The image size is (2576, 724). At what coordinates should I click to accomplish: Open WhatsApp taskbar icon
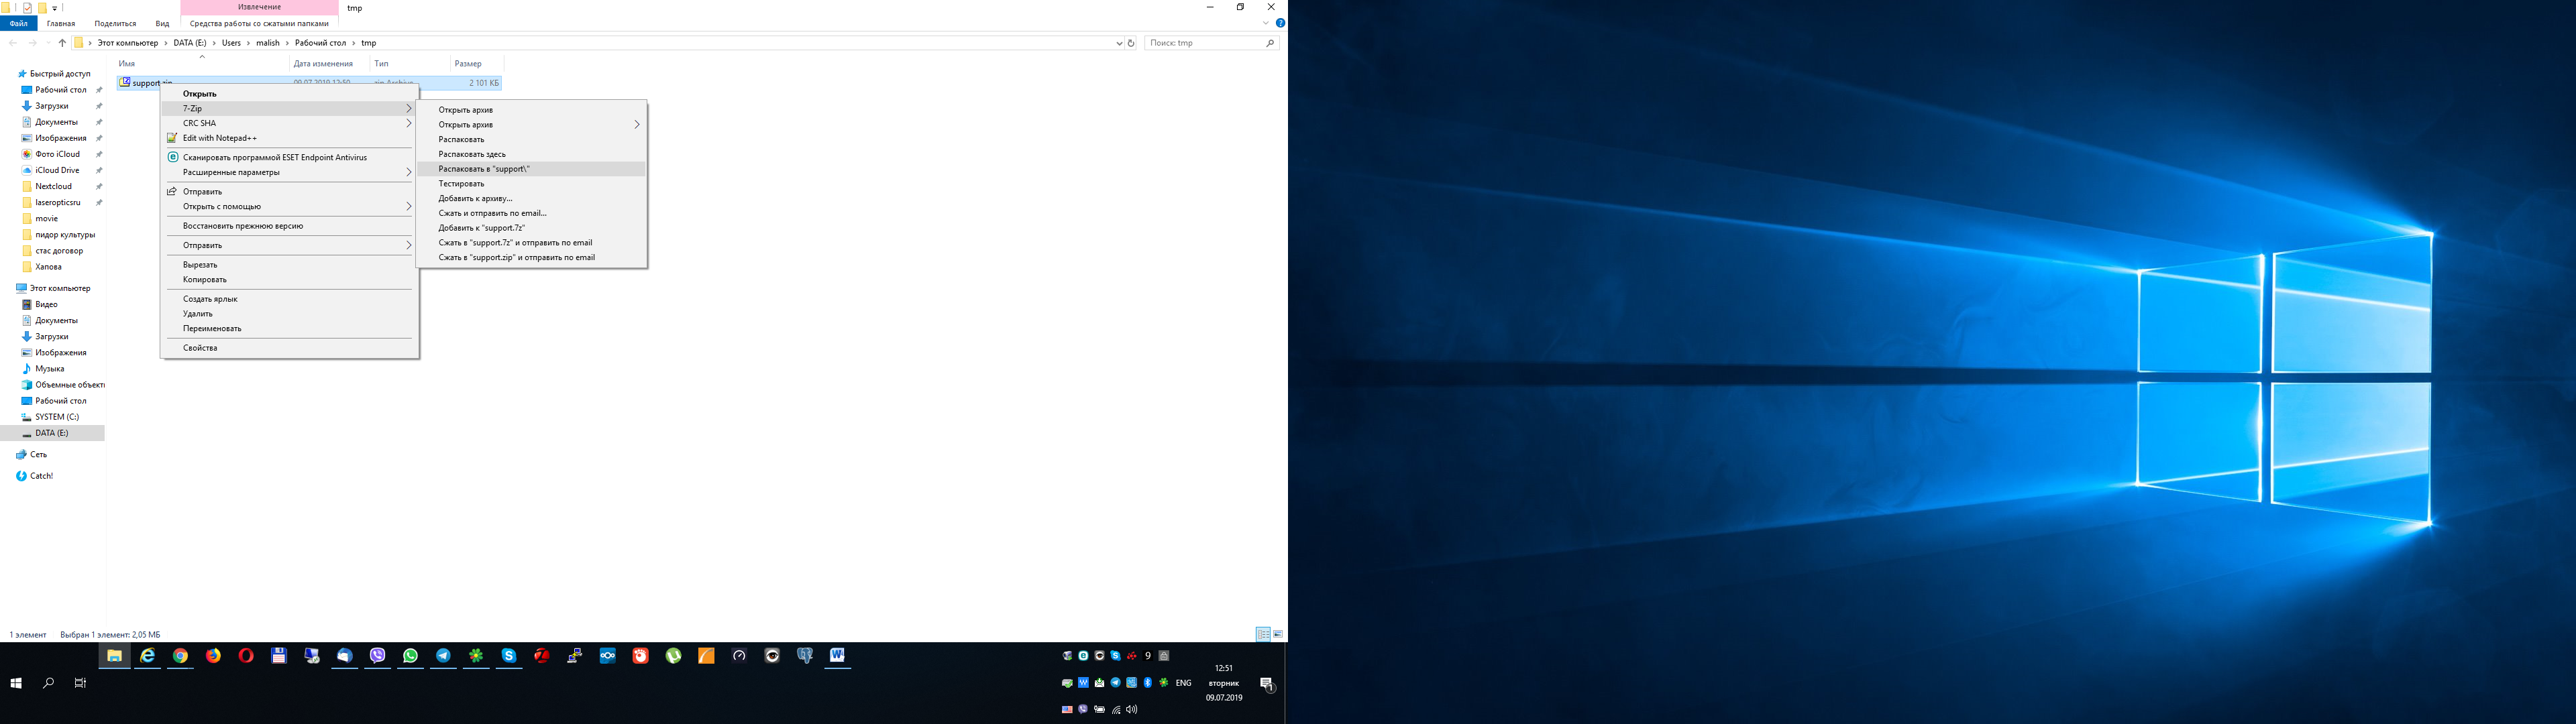(410, 656)
